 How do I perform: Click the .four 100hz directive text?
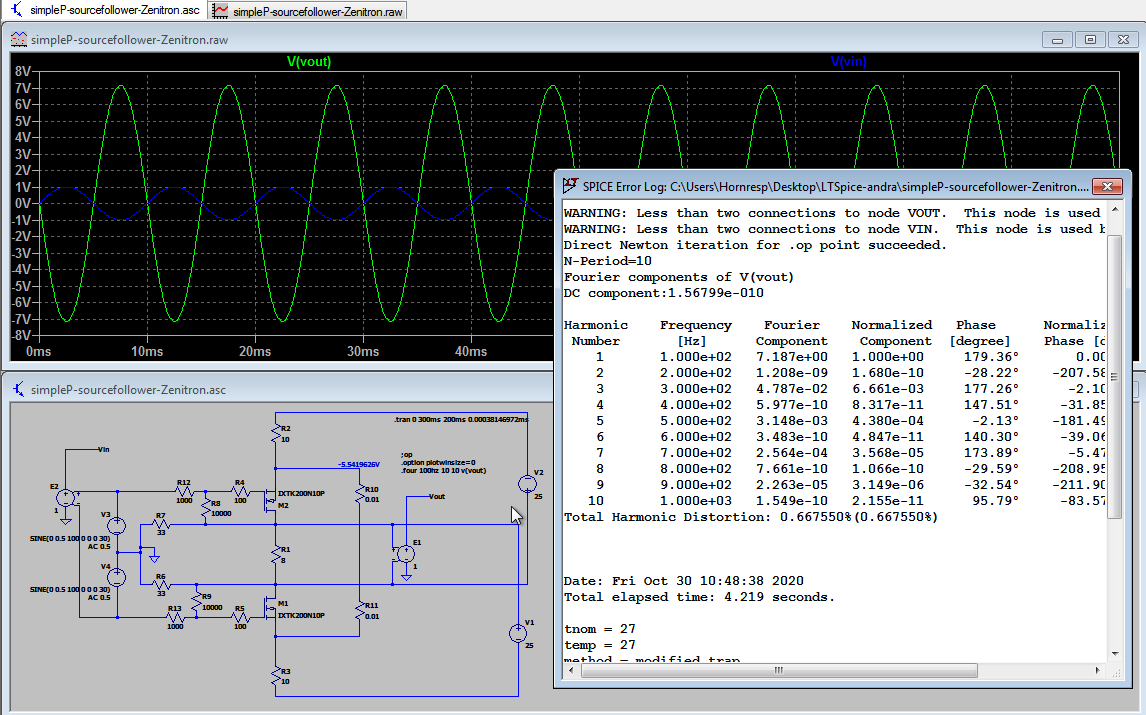tap(443, 471)
